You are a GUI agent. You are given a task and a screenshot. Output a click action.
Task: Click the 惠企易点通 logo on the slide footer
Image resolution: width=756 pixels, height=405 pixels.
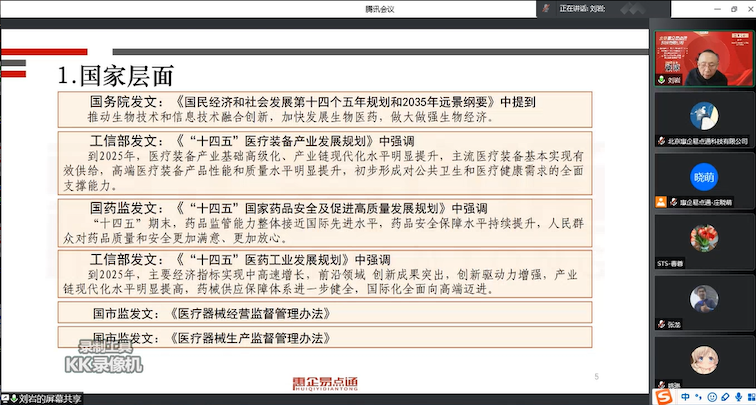tap(325, 383)
